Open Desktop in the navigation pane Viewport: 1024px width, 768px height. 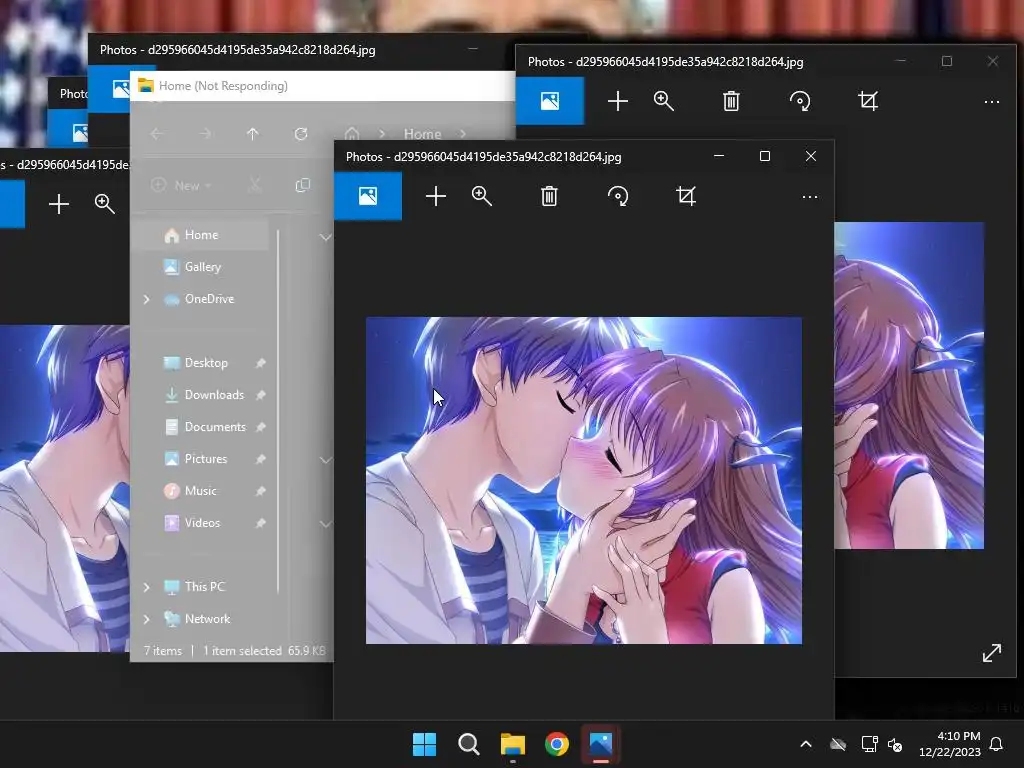(x=204, y=363)
